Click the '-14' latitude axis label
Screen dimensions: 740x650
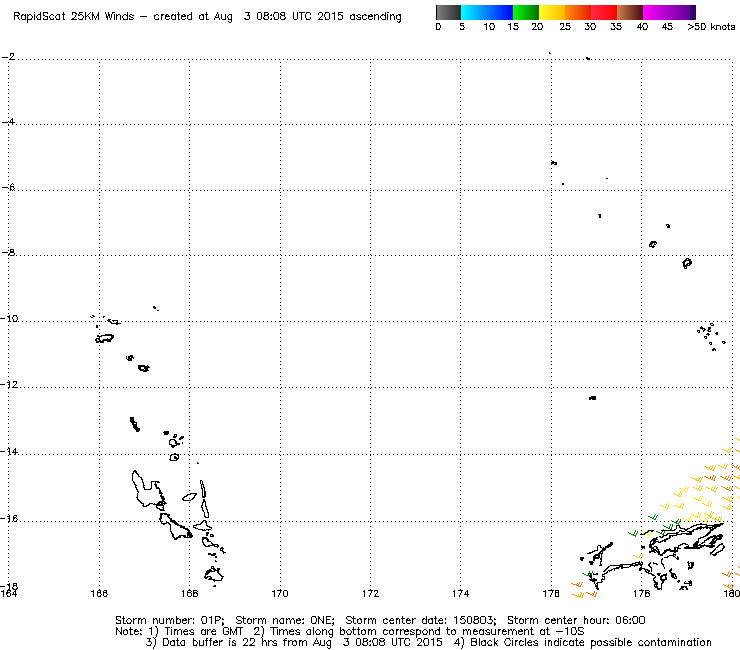click(9, 451)
